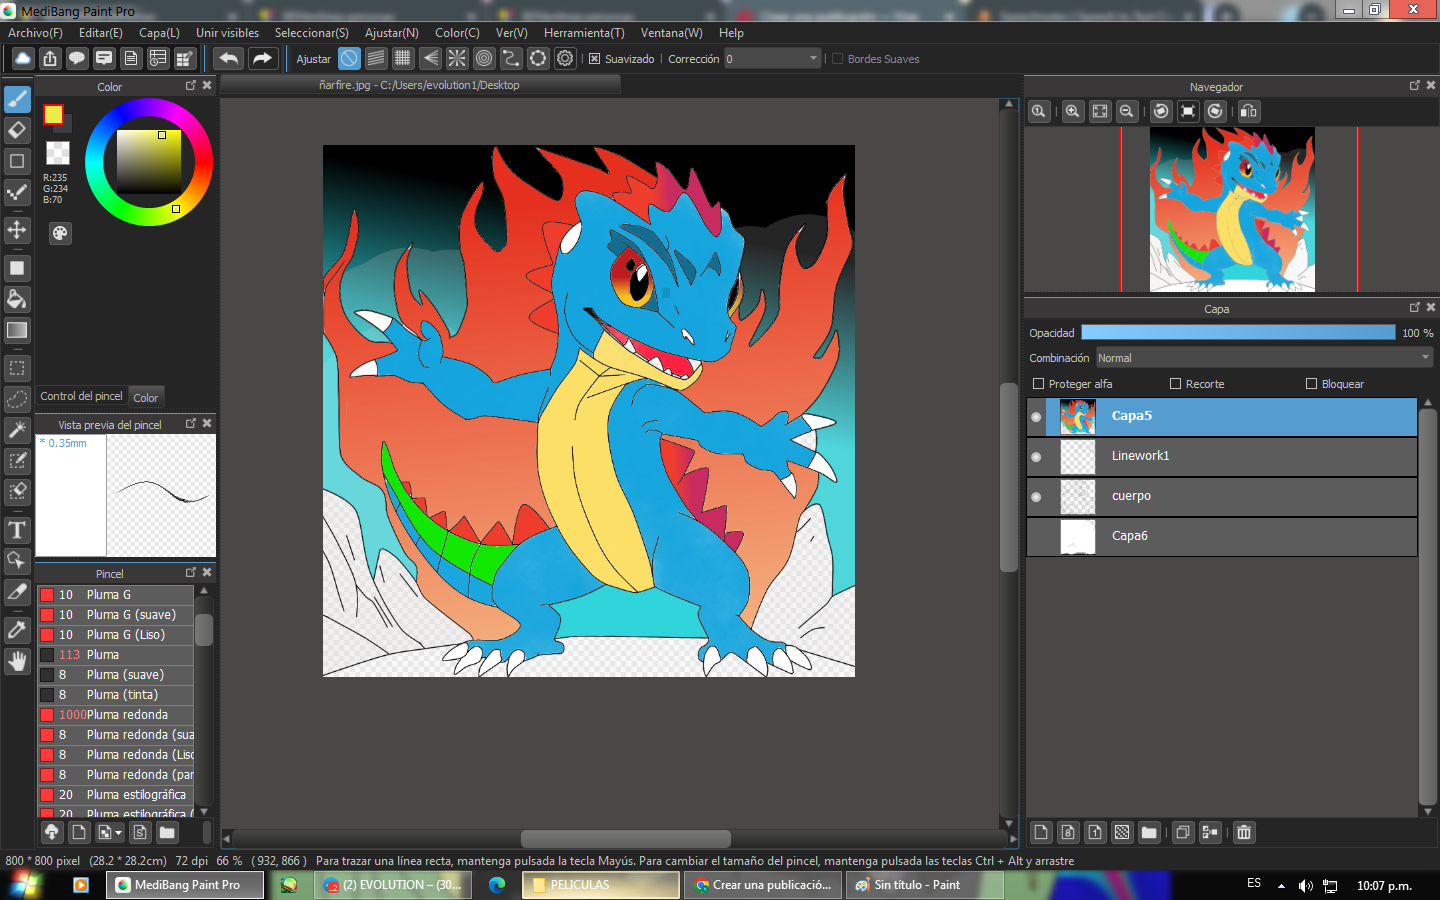The width and height of the screenshot is (1440, 900).
Task: Hide the Linework1 layer
Action: pos(1036,457)
